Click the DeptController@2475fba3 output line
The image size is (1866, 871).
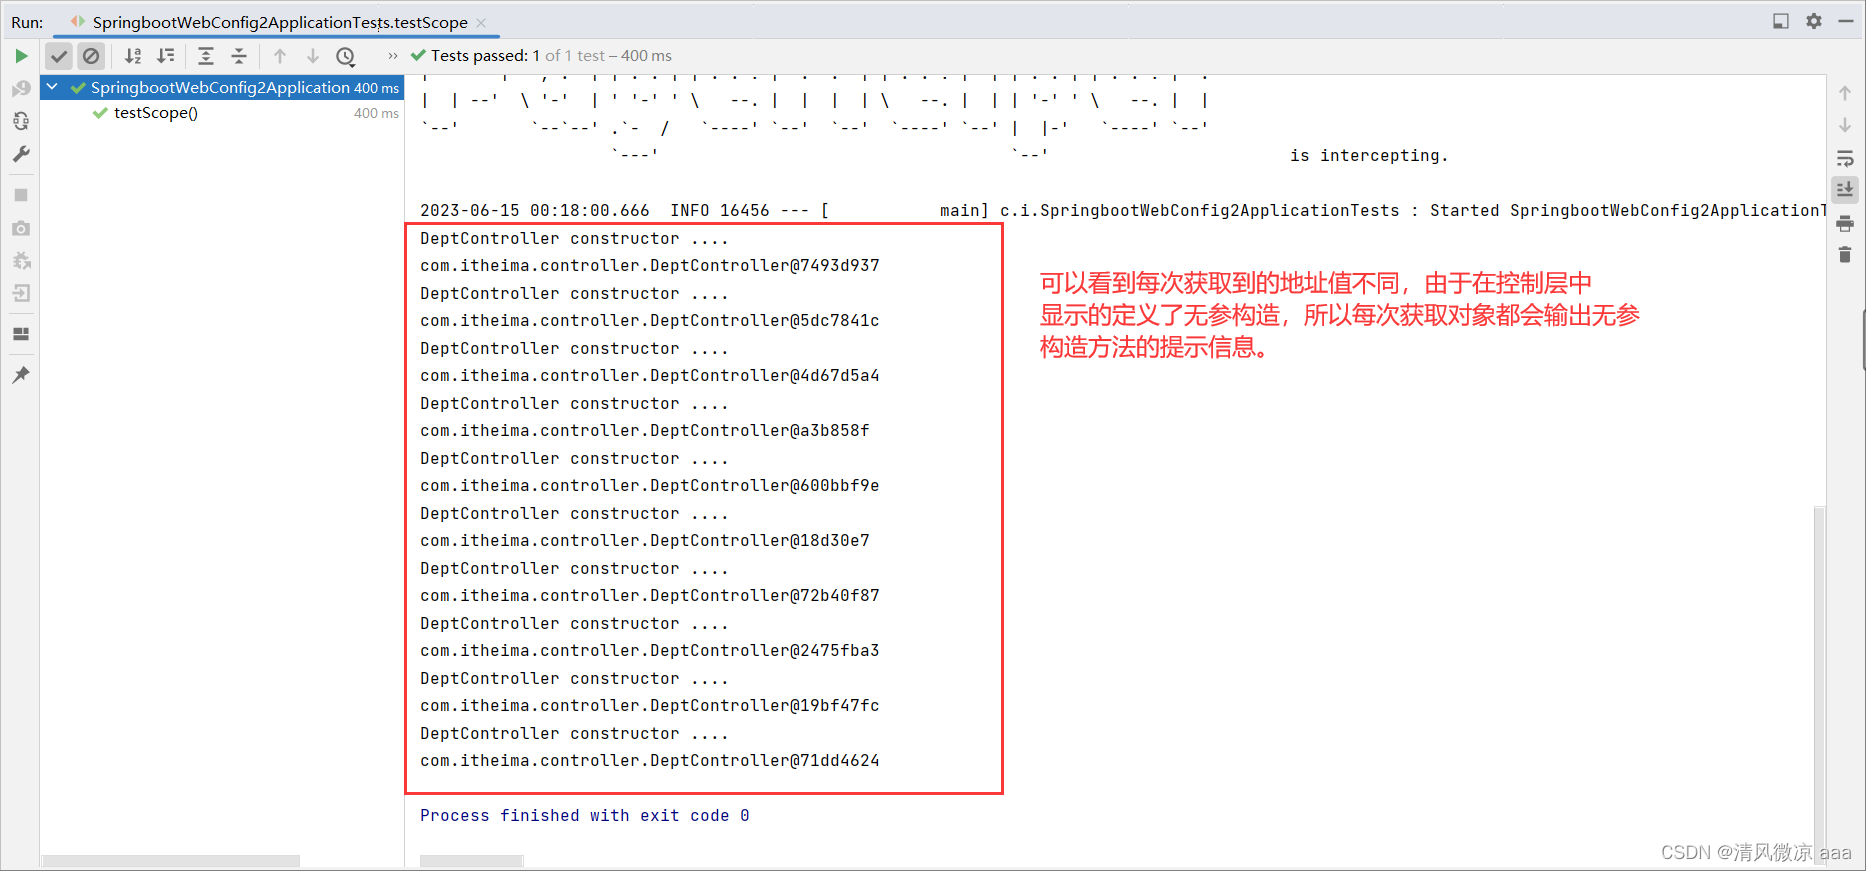click(x=650, y=650)
